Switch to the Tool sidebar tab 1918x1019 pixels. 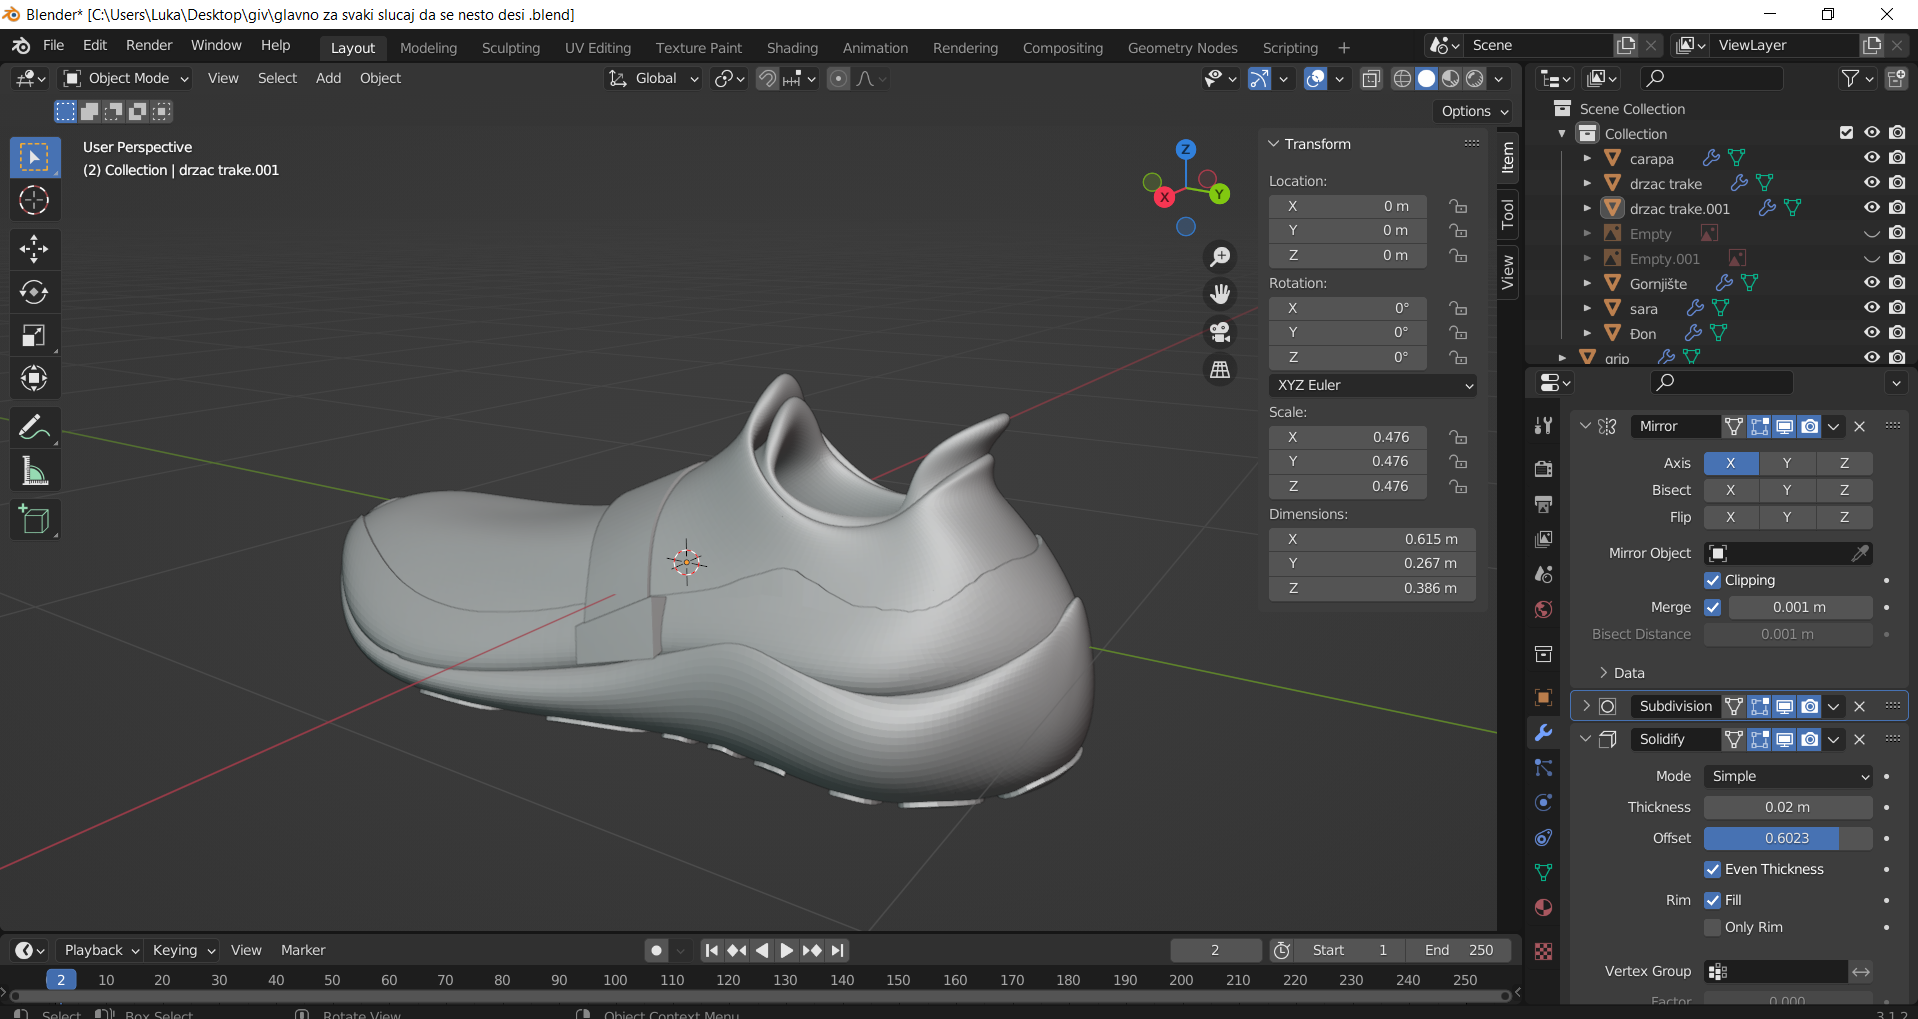pyautogui.click(x=1508, y=214)
